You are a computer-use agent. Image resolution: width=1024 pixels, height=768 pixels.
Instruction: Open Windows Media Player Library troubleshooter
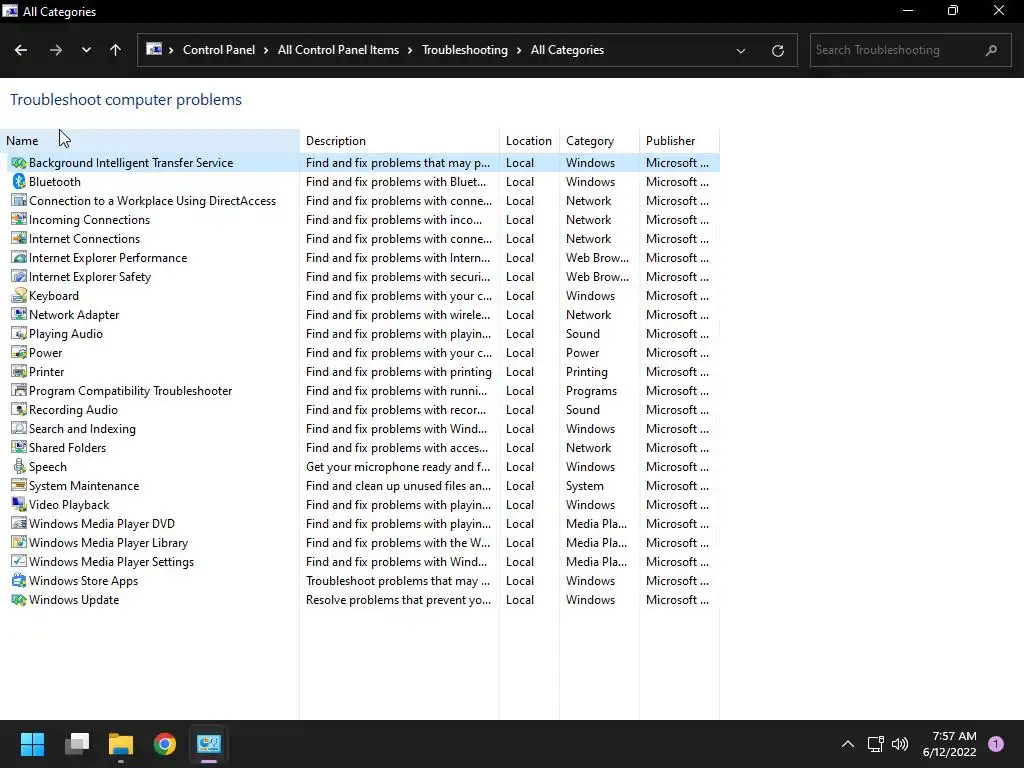click(x=108, y=543)
